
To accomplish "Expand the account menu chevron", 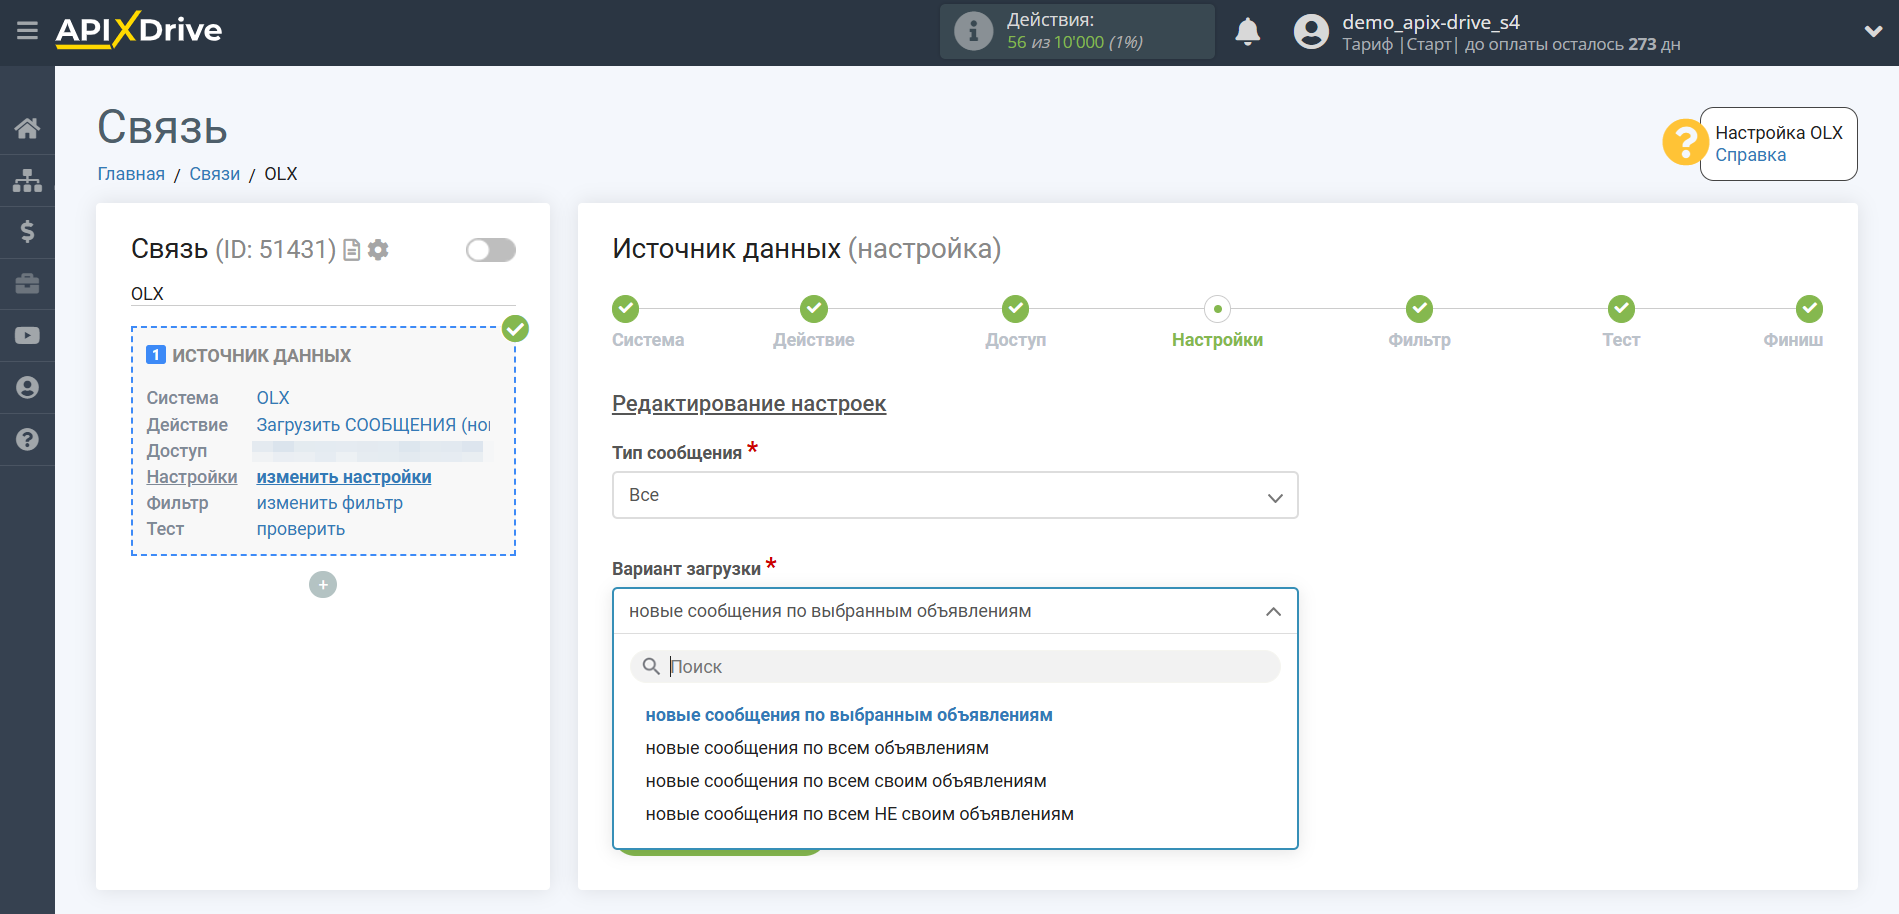I will [x=1873, y=32].
